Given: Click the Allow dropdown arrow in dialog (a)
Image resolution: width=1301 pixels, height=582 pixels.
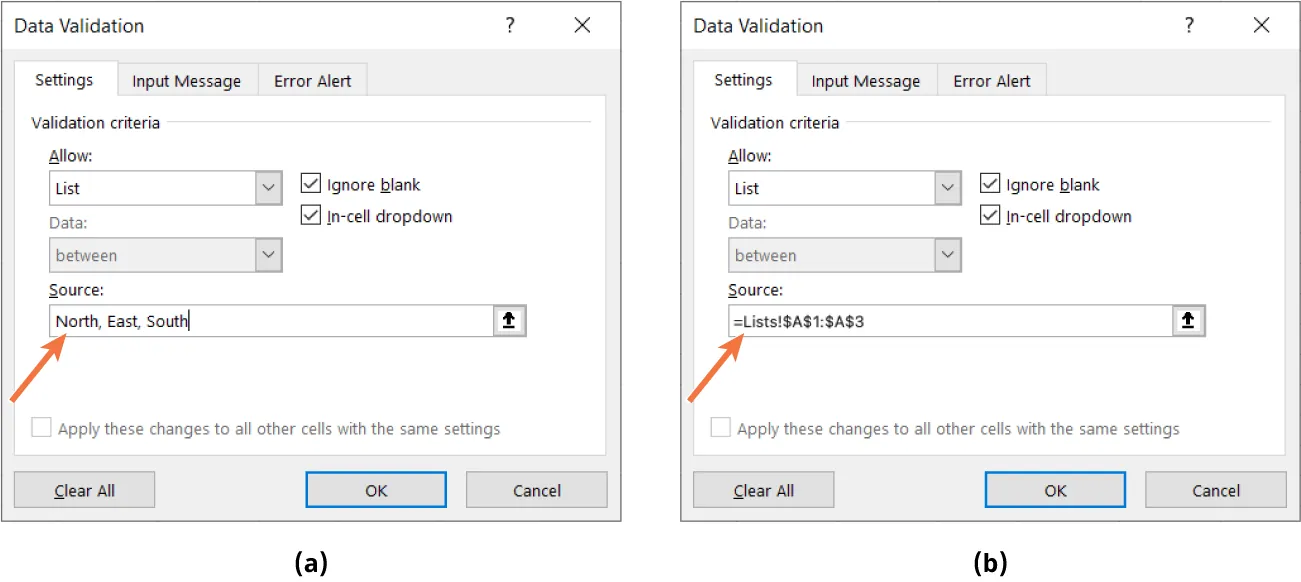Looking at the screenshot, I should [267, 188].
